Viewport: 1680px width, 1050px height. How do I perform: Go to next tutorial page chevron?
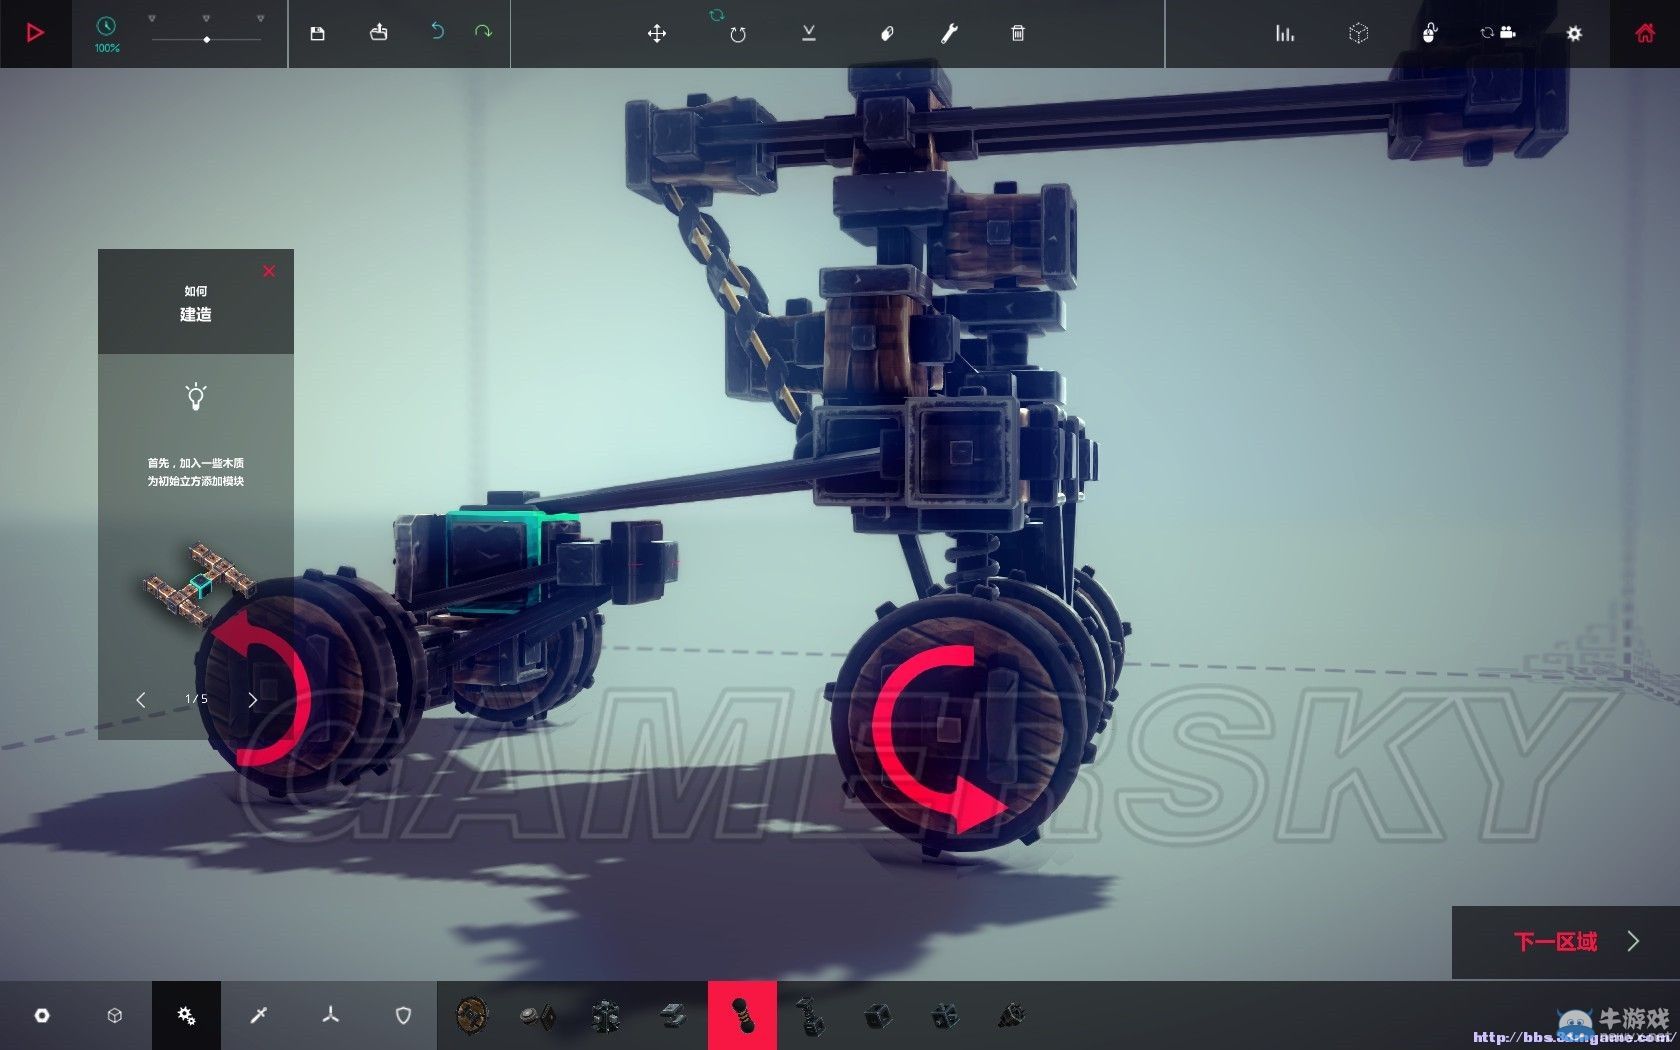(252, 700)
